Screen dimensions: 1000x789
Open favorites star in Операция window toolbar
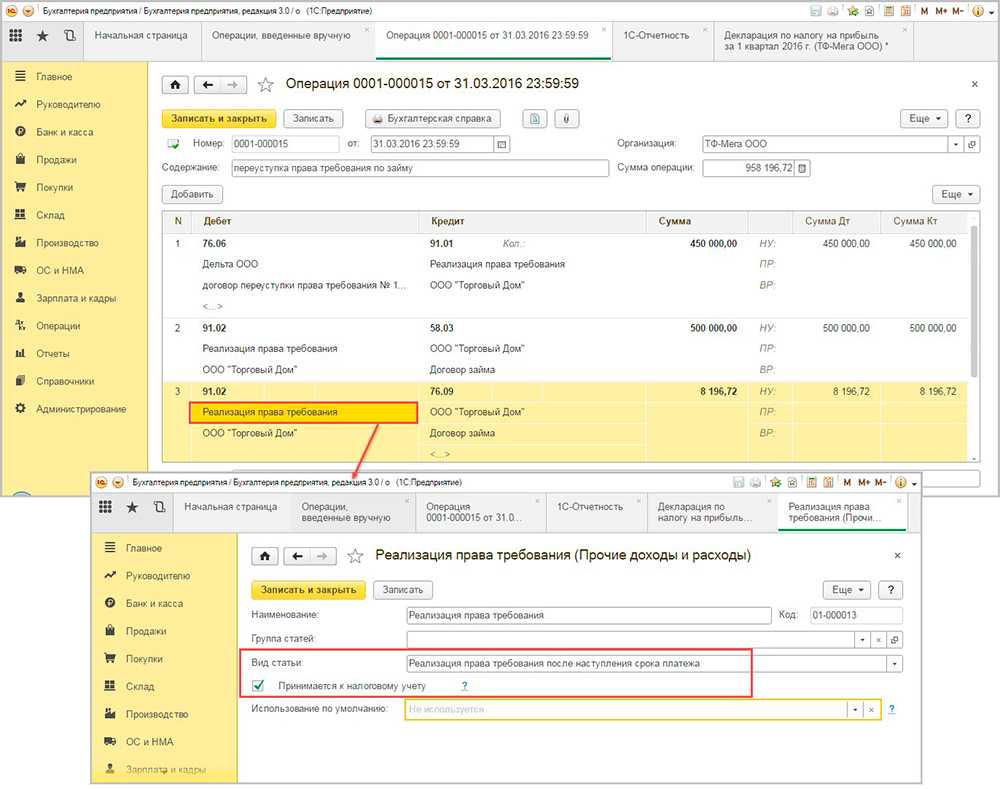(43, 36)
